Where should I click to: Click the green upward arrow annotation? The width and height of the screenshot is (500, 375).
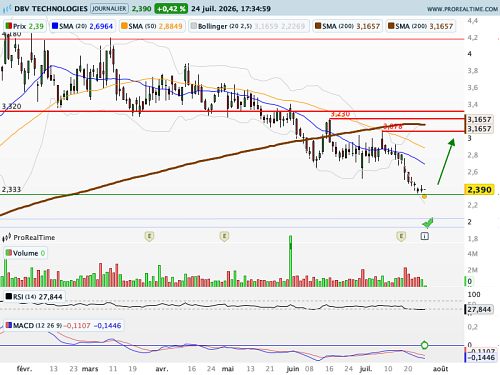(x=446, y=162)
